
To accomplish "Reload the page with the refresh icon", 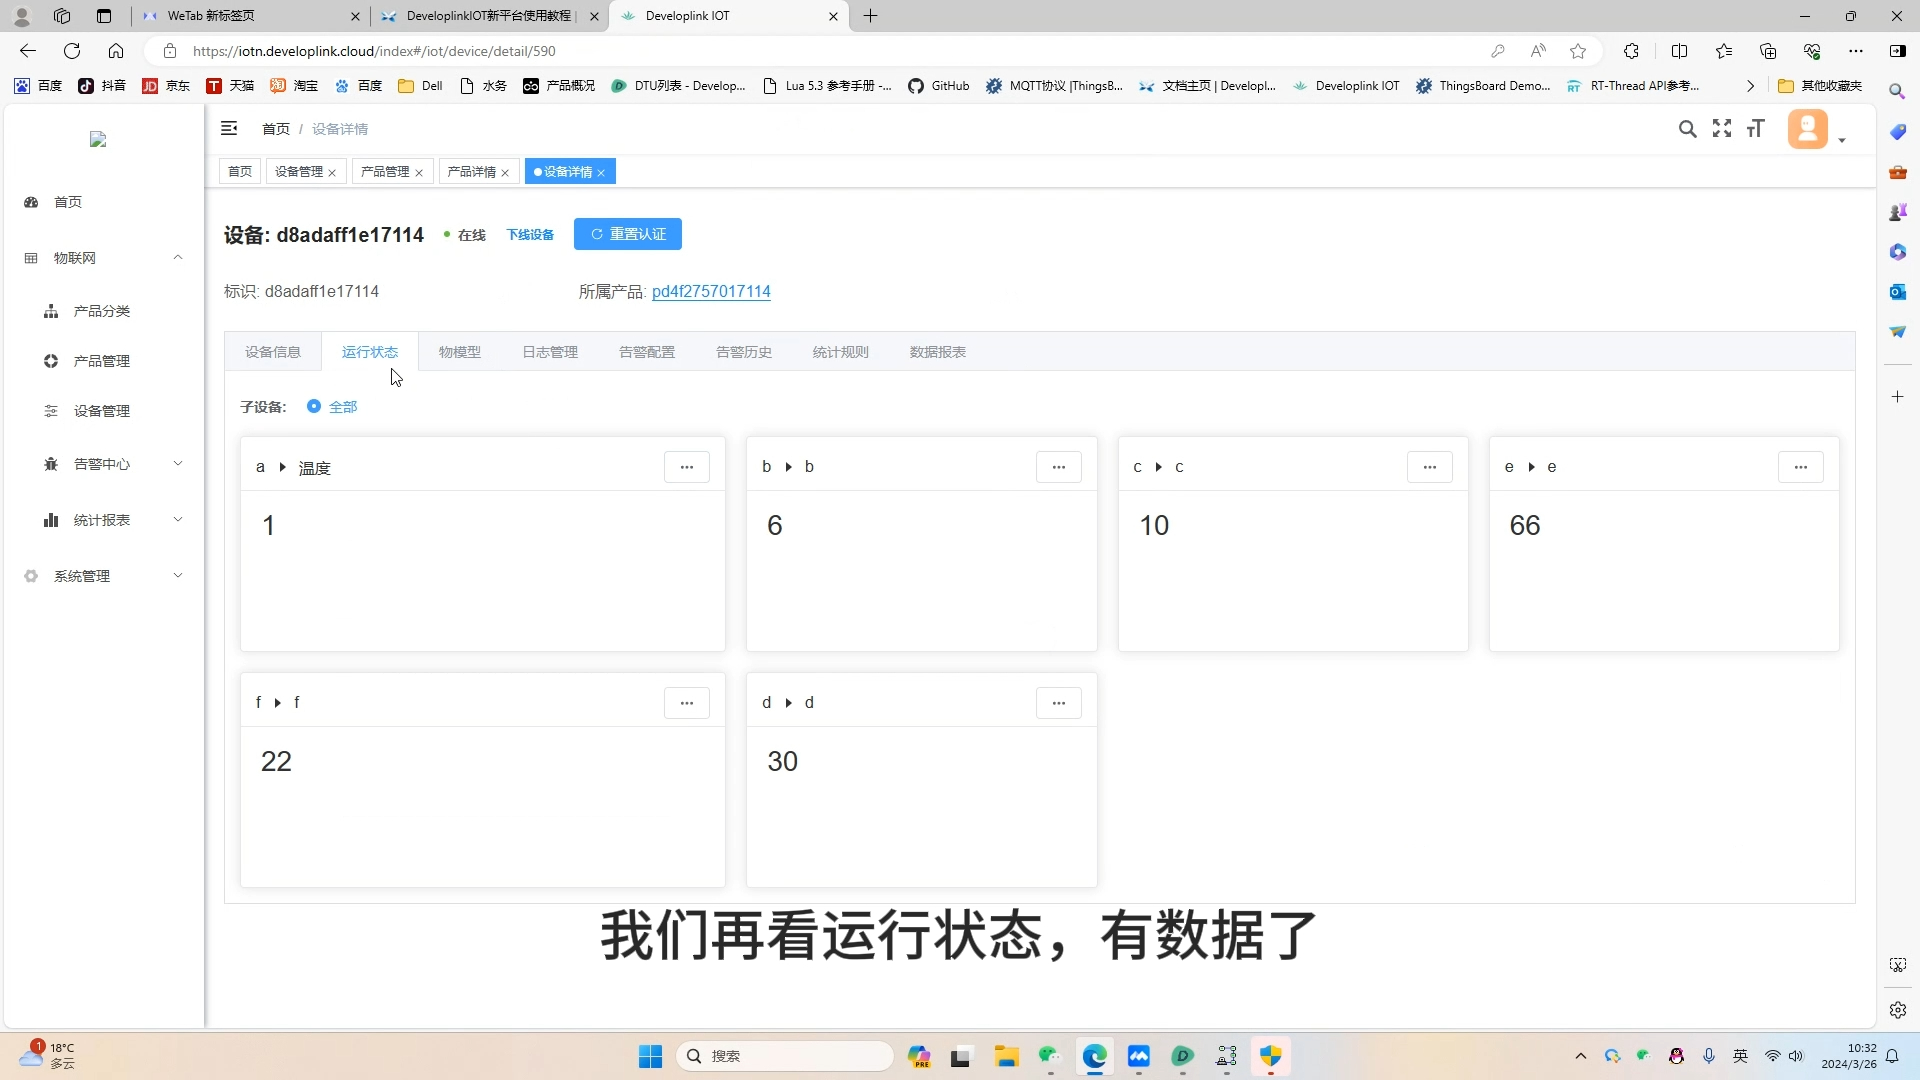I will 72,51.
